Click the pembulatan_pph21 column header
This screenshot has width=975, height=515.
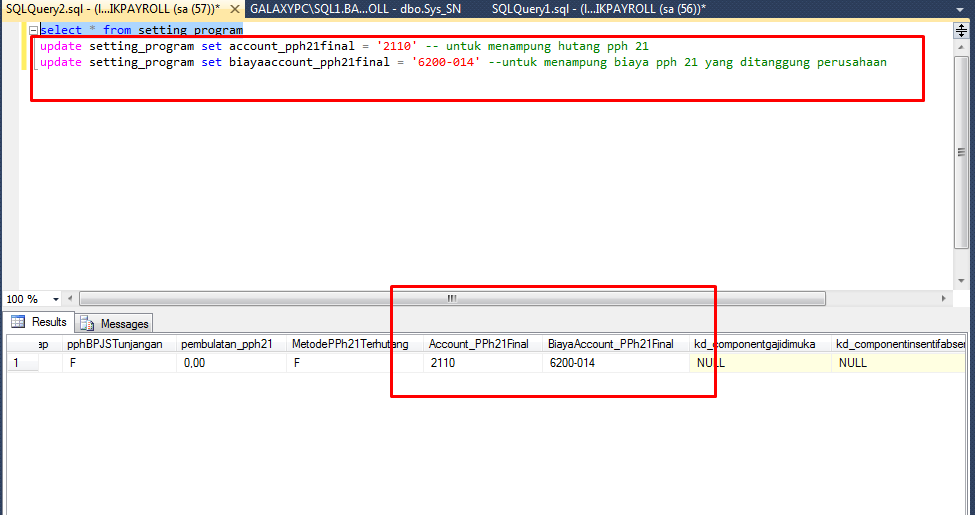(x=228, y=344)
